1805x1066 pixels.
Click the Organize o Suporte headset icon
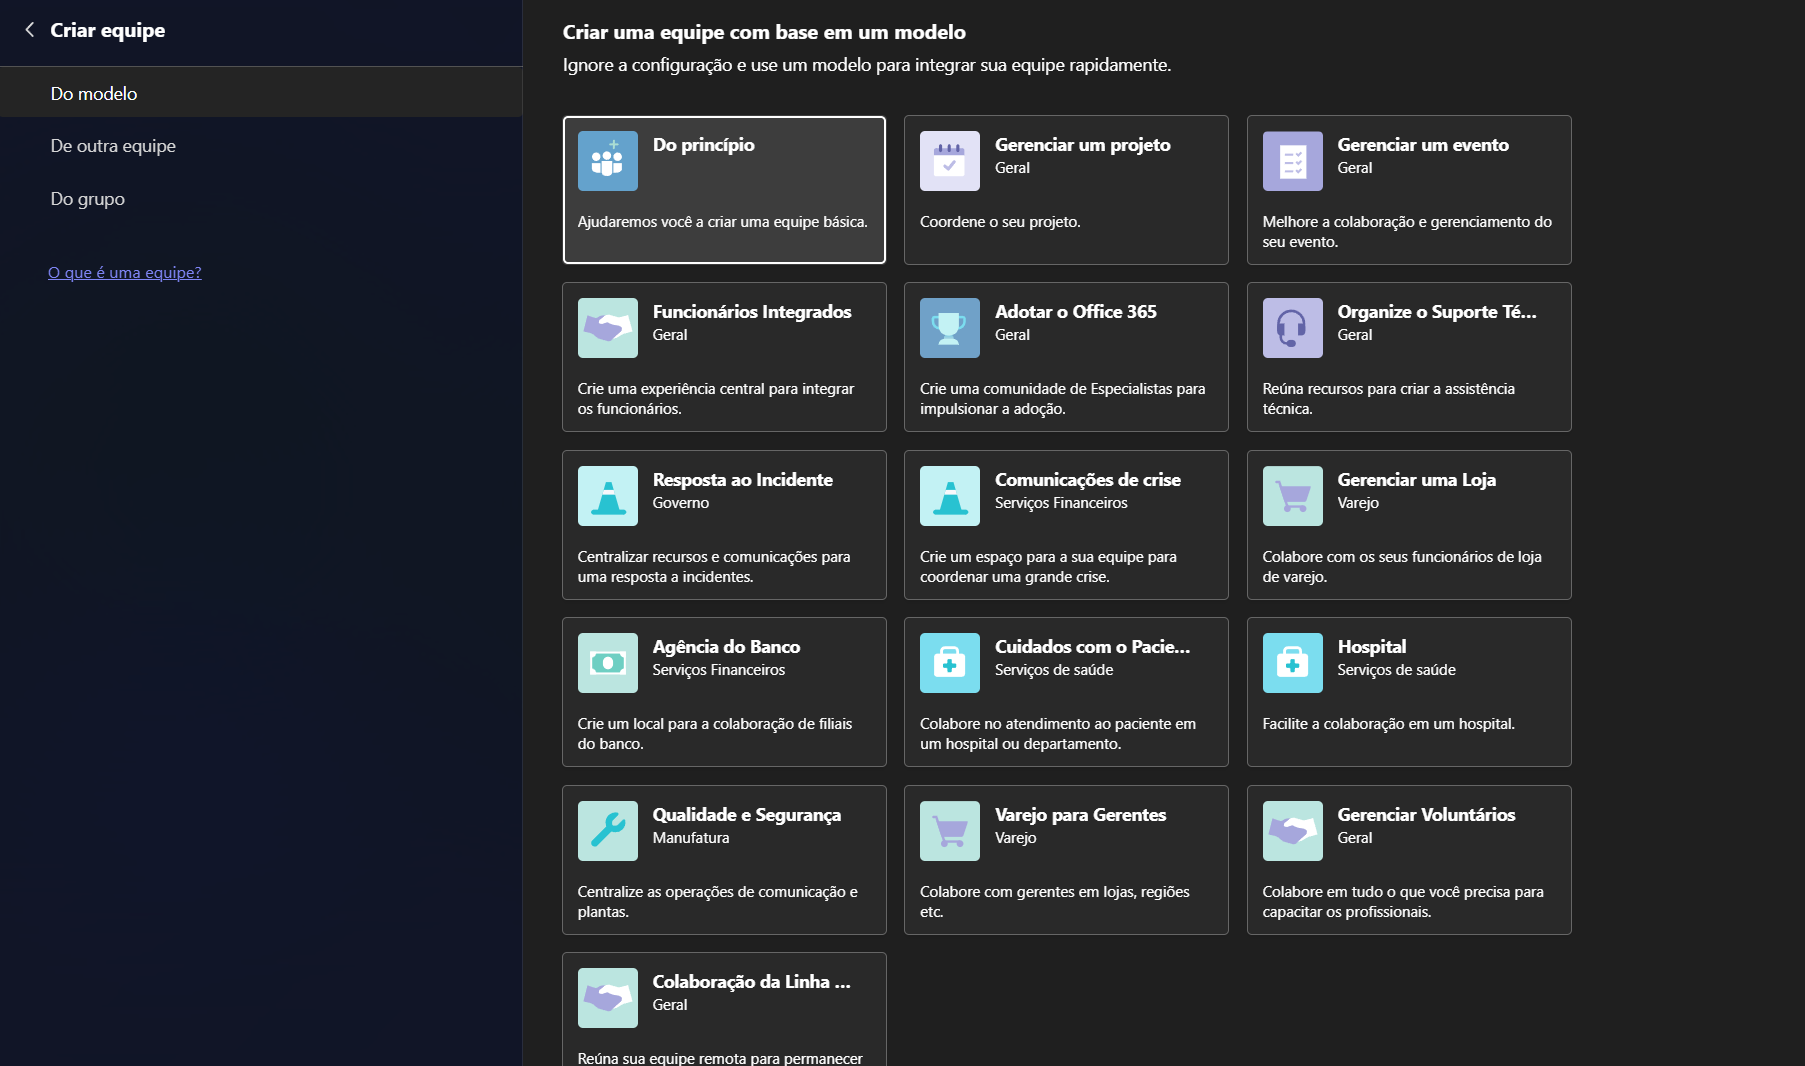pos(1292,328)
